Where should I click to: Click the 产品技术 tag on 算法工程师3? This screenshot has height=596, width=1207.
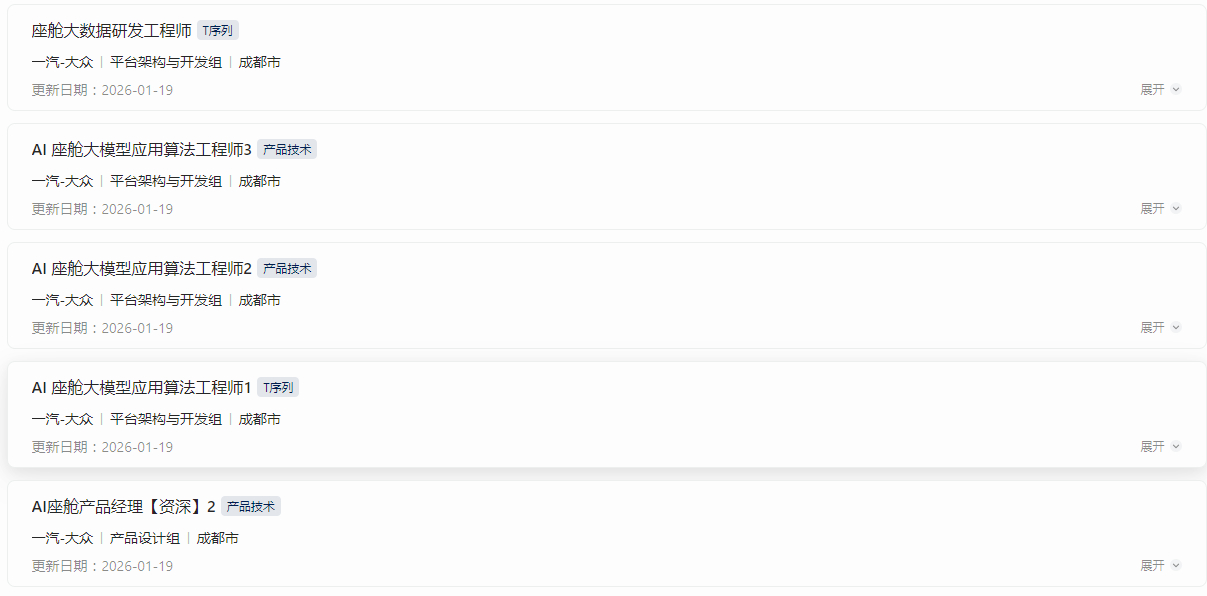287,150
